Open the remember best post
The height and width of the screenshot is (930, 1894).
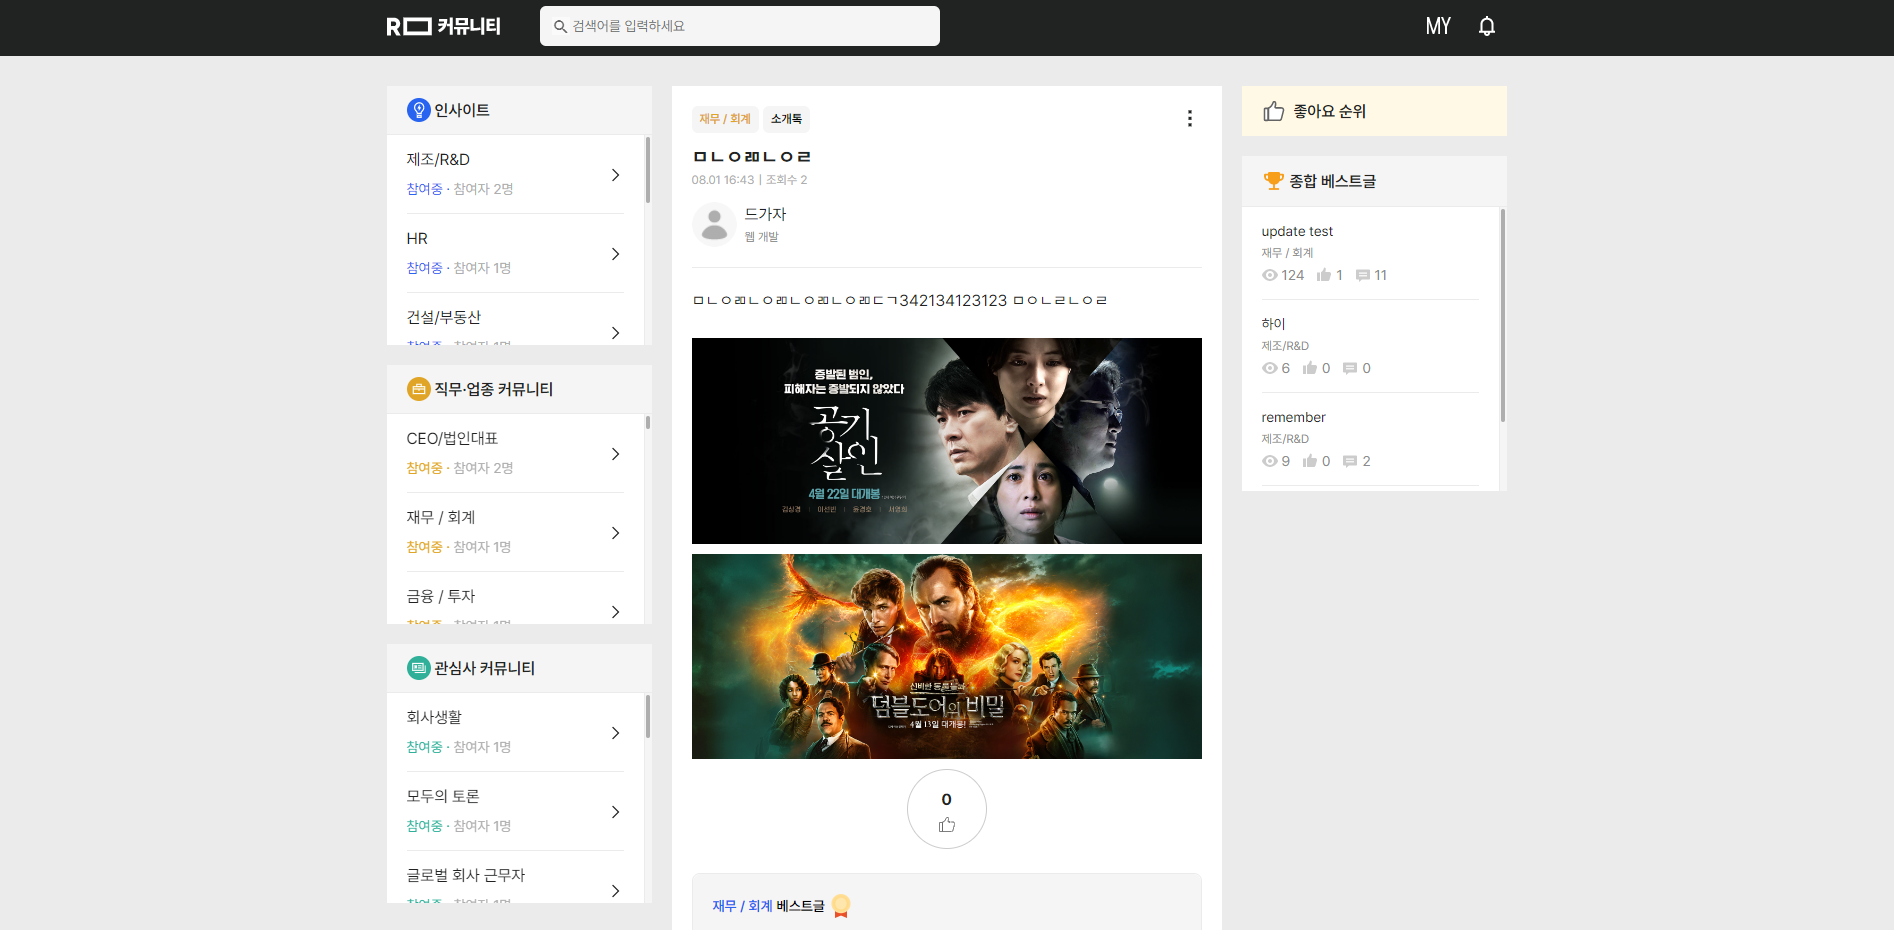[1293, 418]
